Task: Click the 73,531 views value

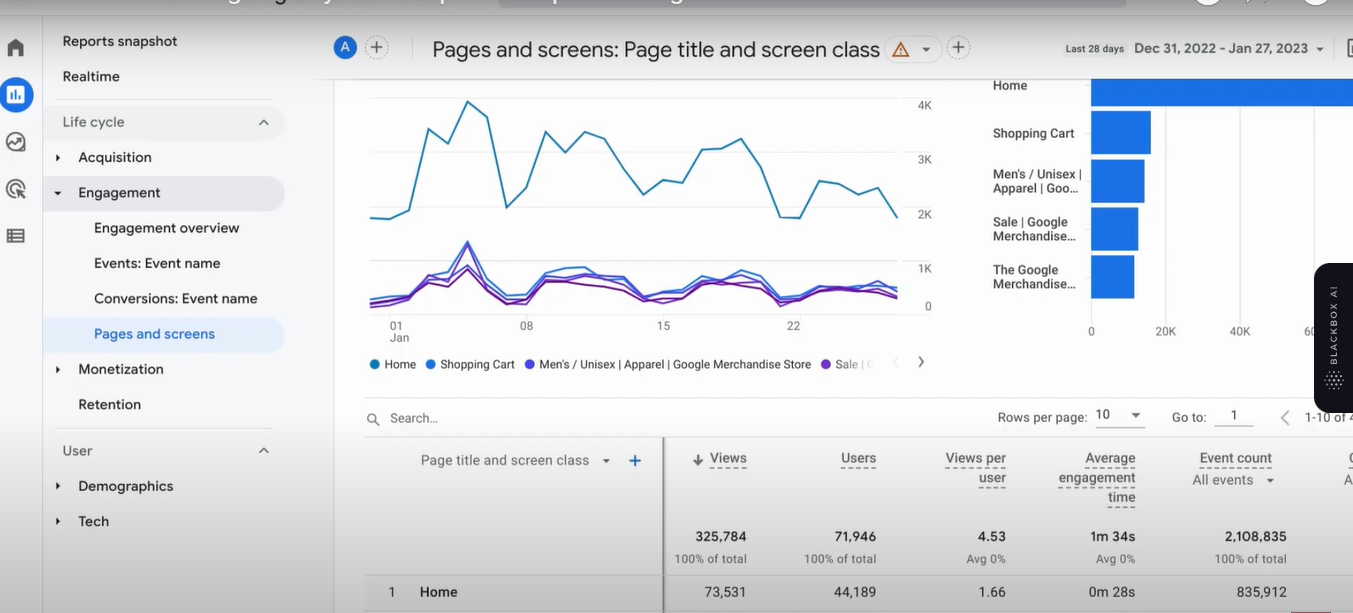Action: (725, 592)
